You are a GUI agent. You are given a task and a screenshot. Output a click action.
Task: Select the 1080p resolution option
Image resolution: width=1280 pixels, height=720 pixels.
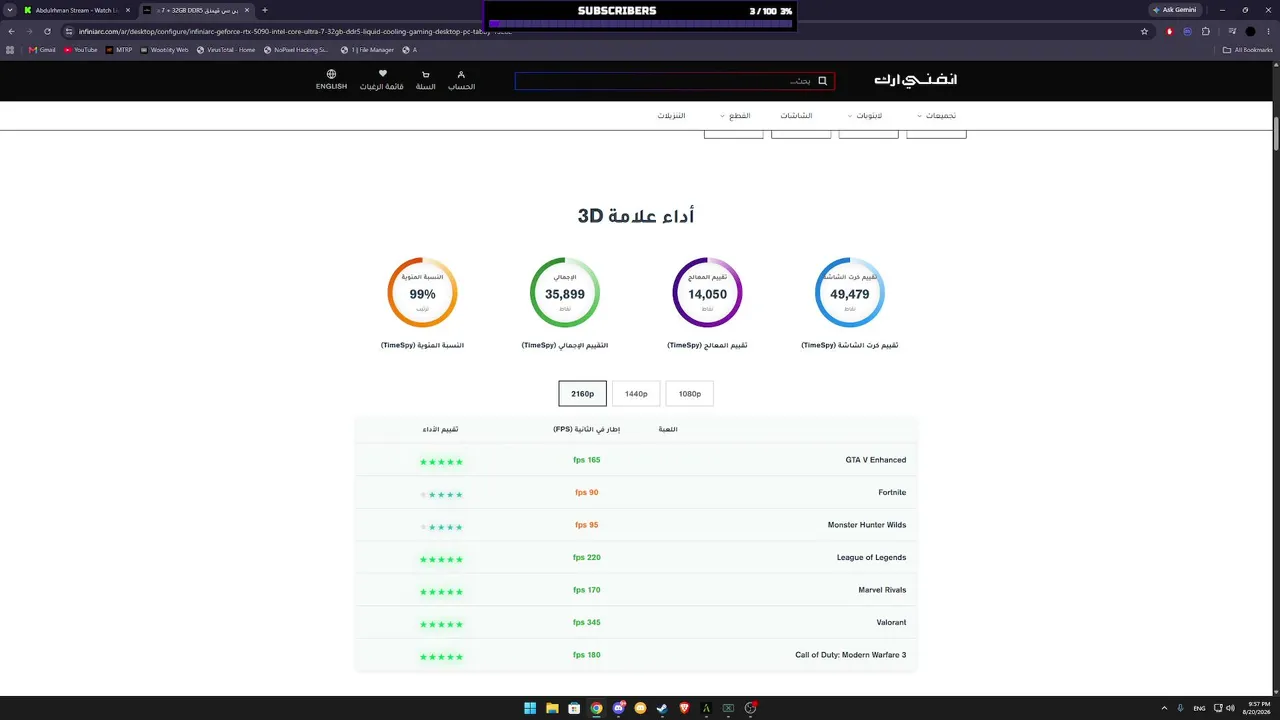(690, 394)
